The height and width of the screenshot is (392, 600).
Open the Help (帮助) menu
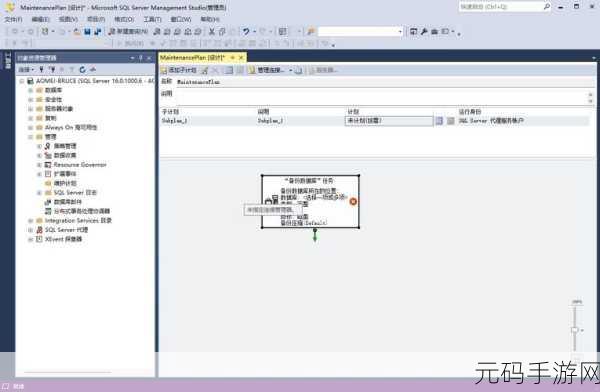pos(210,19)
